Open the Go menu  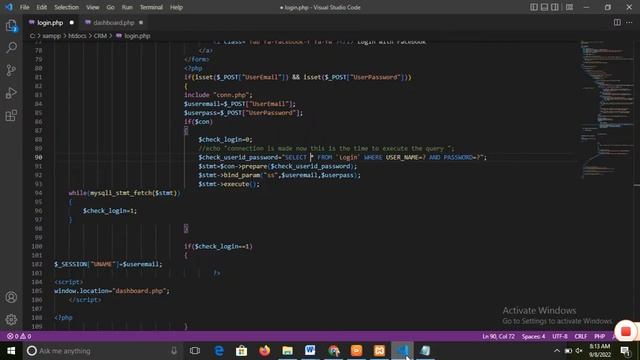[x=110, y=7]
